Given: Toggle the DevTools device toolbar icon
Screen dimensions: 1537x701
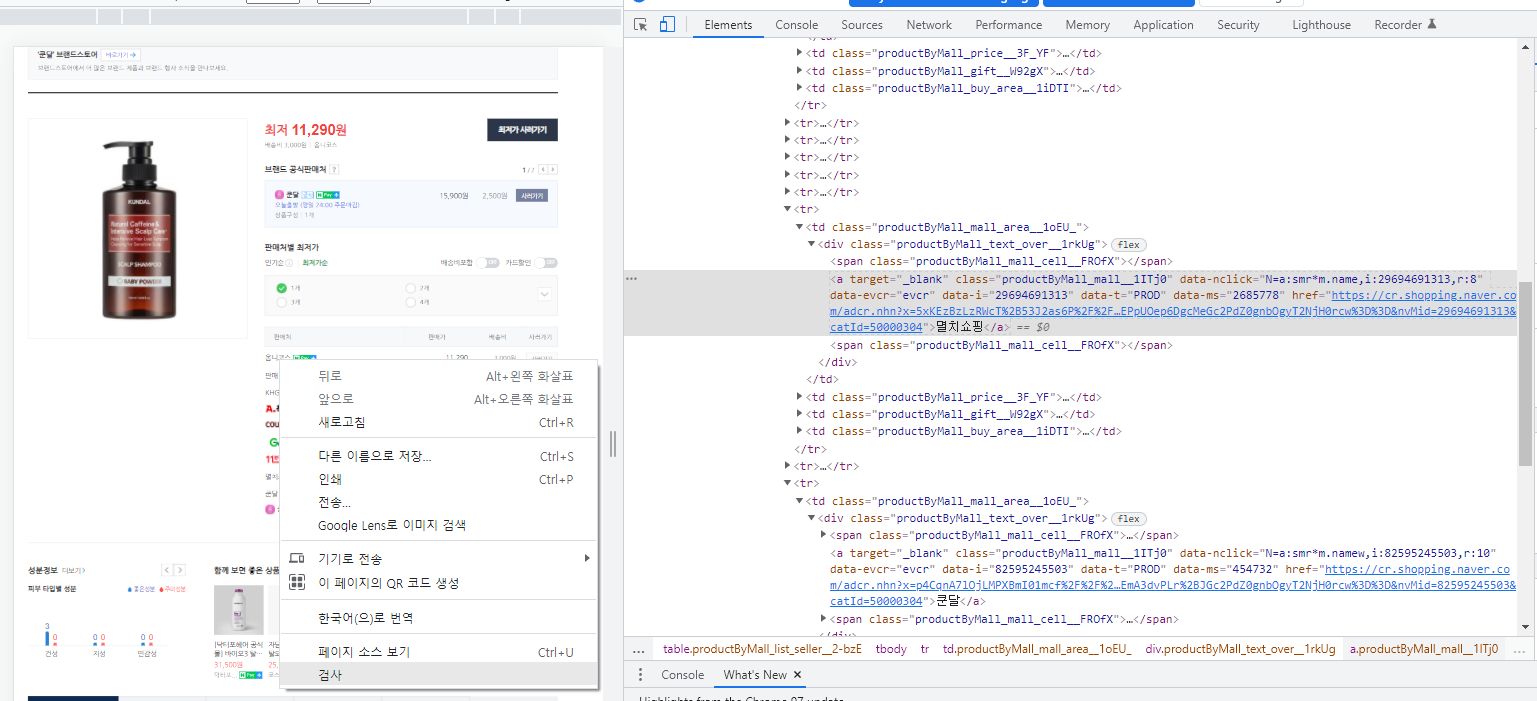Looking at the screenshot, I should tap(667, 25).
